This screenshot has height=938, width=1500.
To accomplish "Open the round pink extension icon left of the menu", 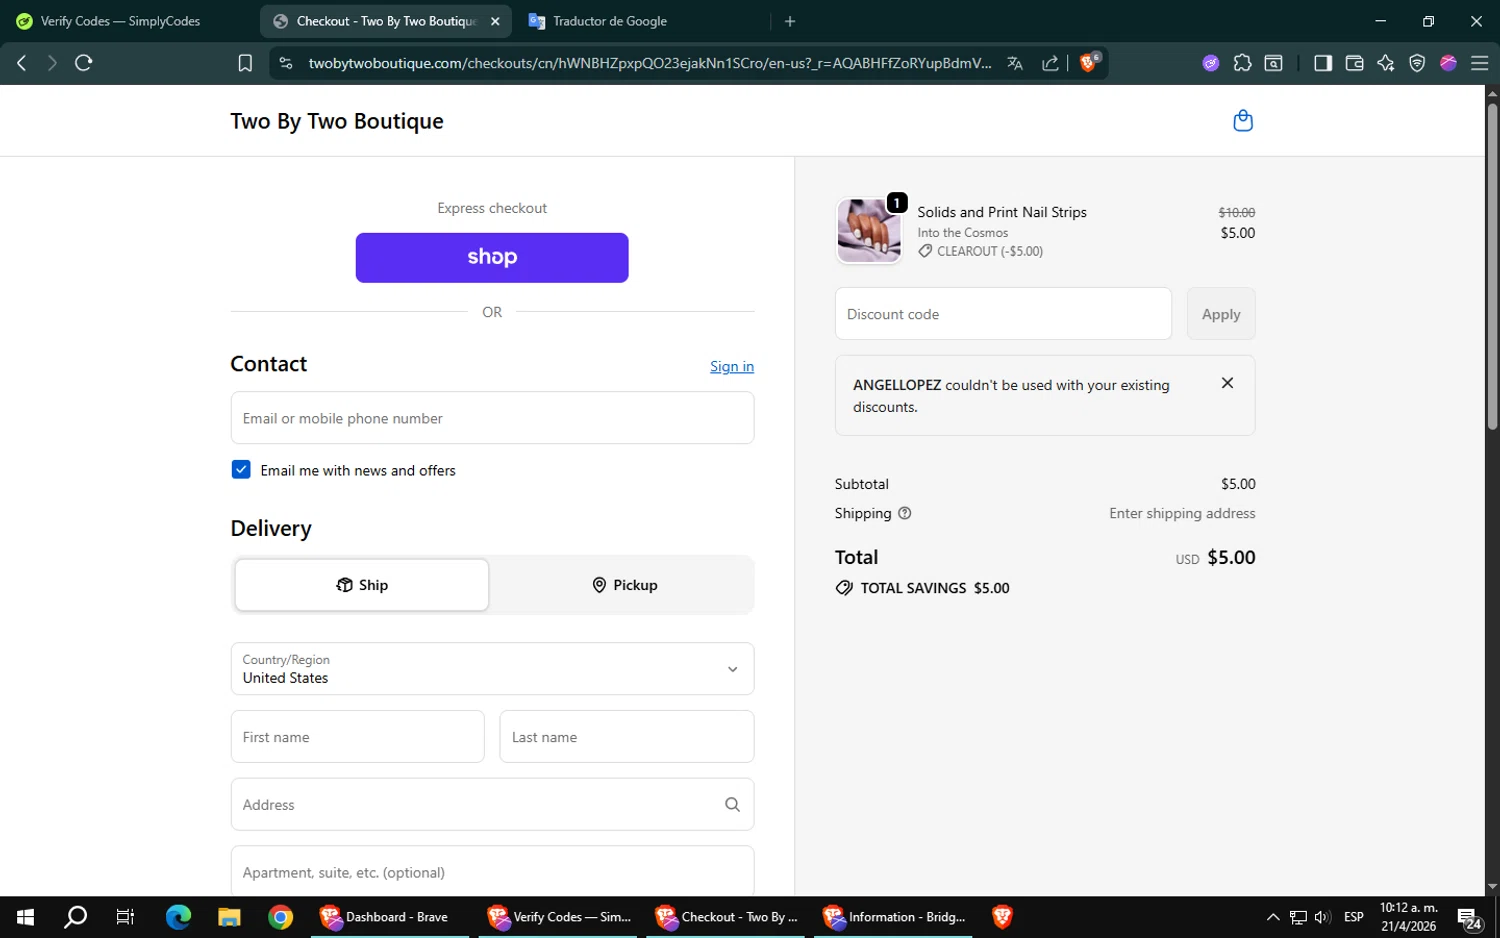I will tap(1448, 63).
